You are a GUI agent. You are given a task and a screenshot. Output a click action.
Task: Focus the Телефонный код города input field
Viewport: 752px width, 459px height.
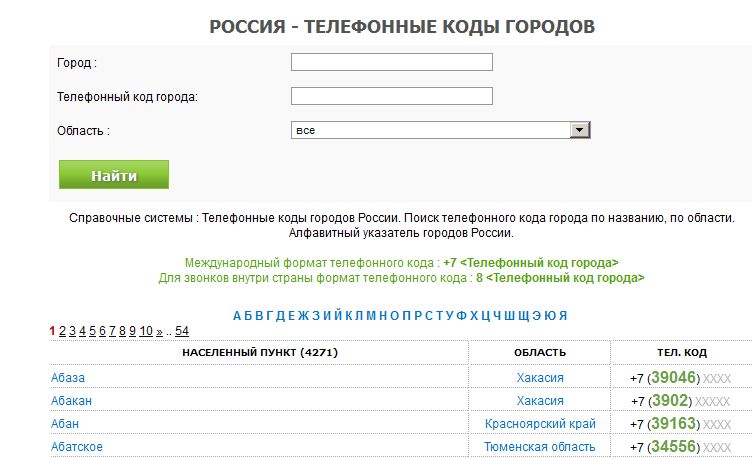391,96
